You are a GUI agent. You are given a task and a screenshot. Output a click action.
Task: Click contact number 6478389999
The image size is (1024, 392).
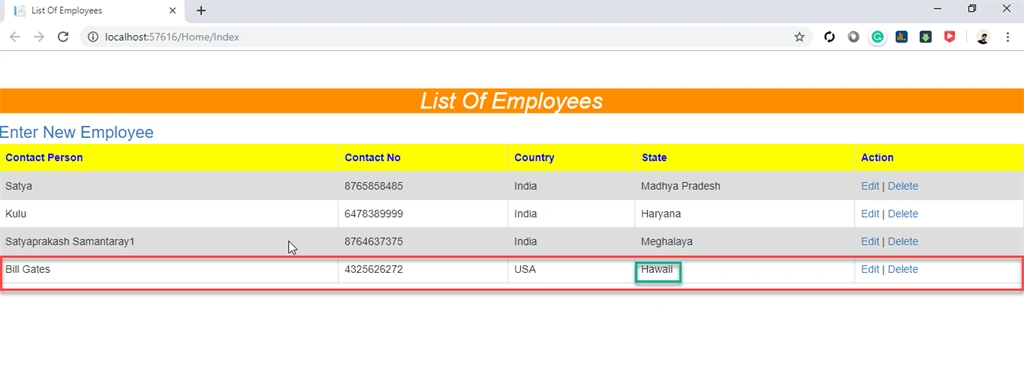(374, 214)
